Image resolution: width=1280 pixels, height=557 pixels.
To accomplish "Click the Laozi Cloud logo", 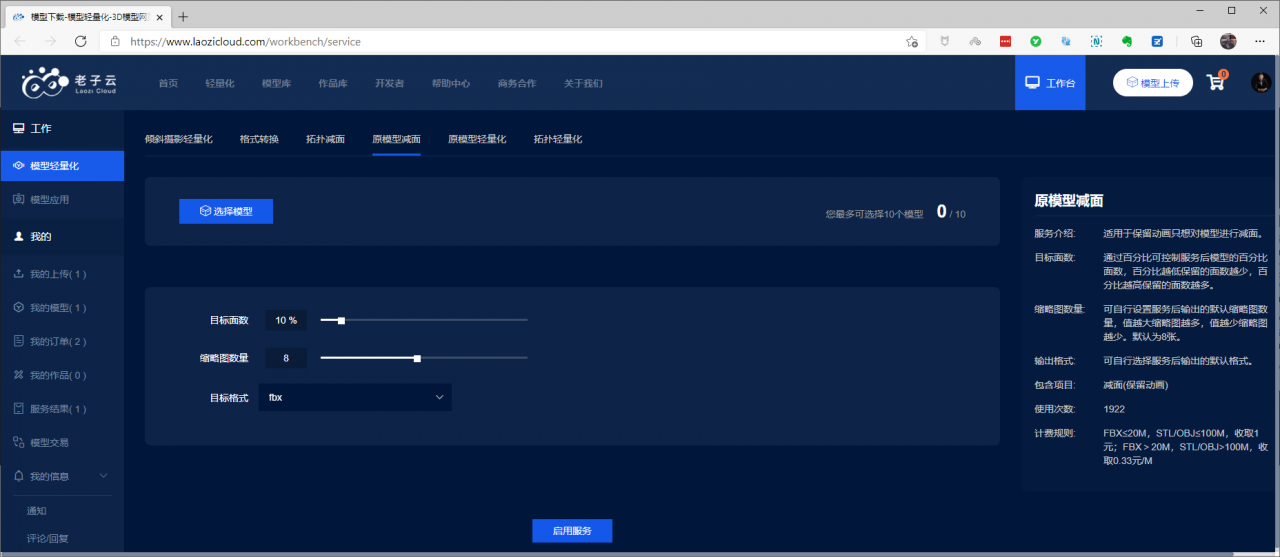I will coord(69,83).
